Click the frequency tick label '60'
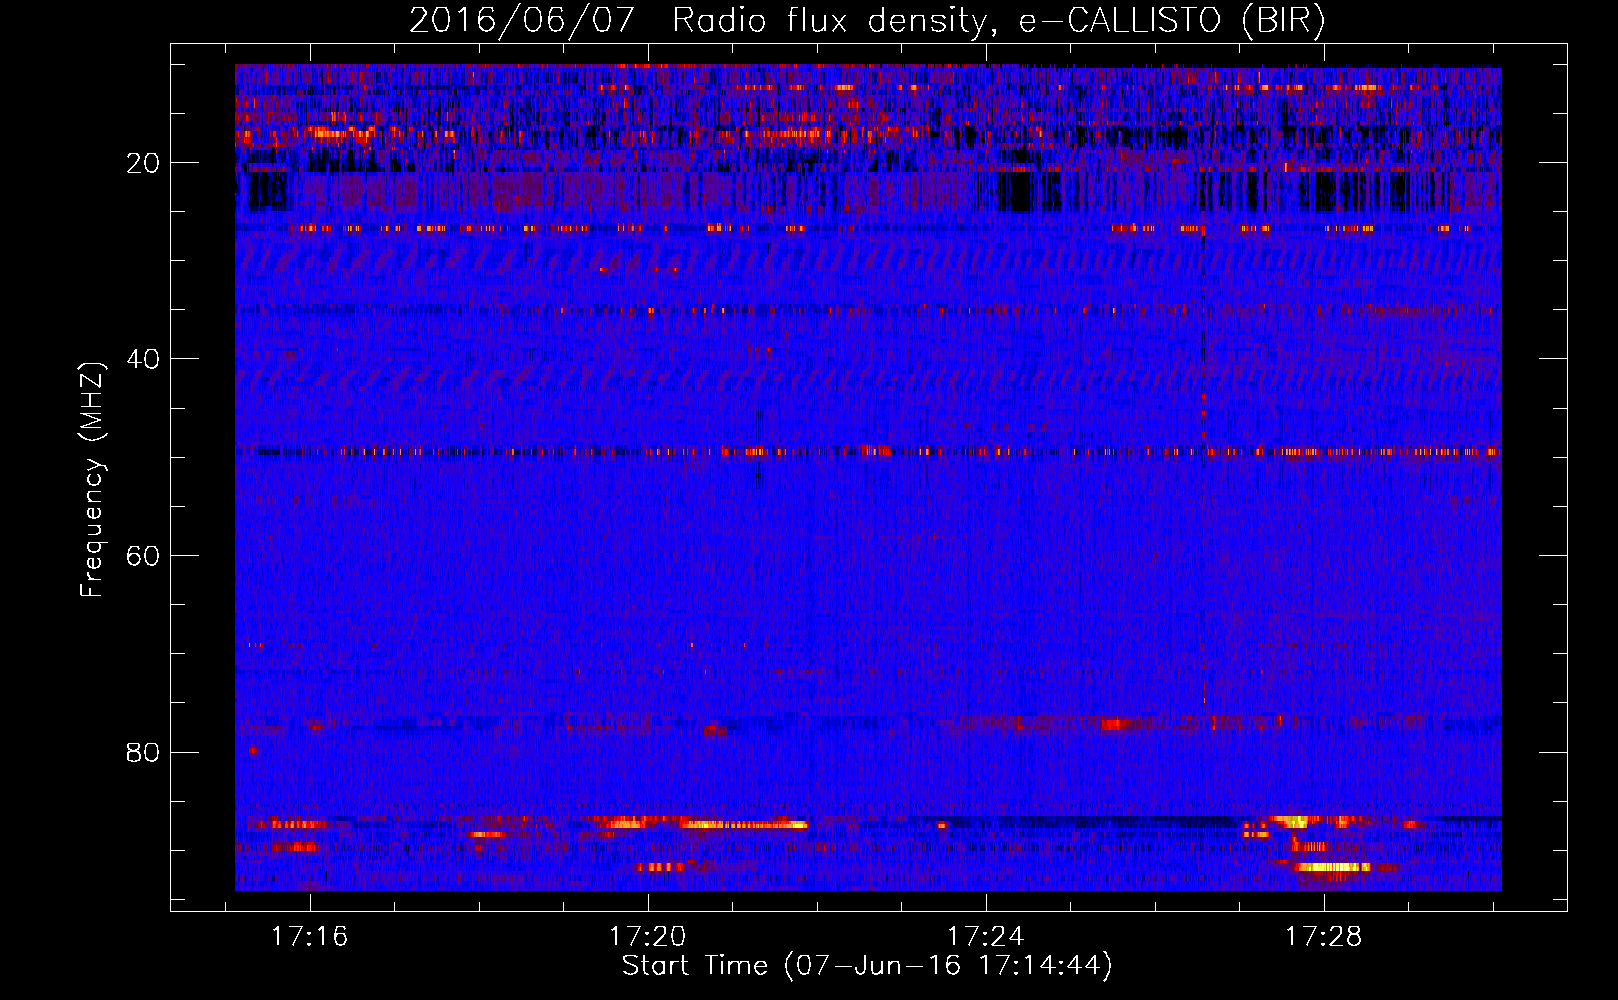The height and width of the screenshot is (1000, 1618). coord(143,556)
